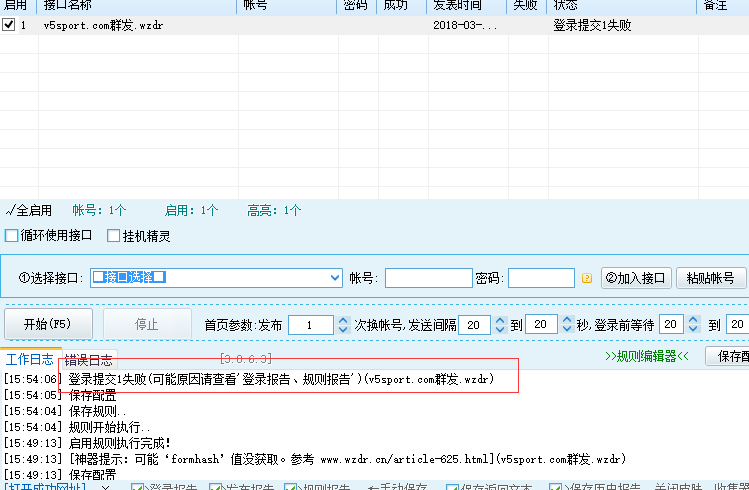The width and height of the screenshot is (749, 490).
Task: Enable the 循环使用接口 checkbox
Action: click(12, 236)
